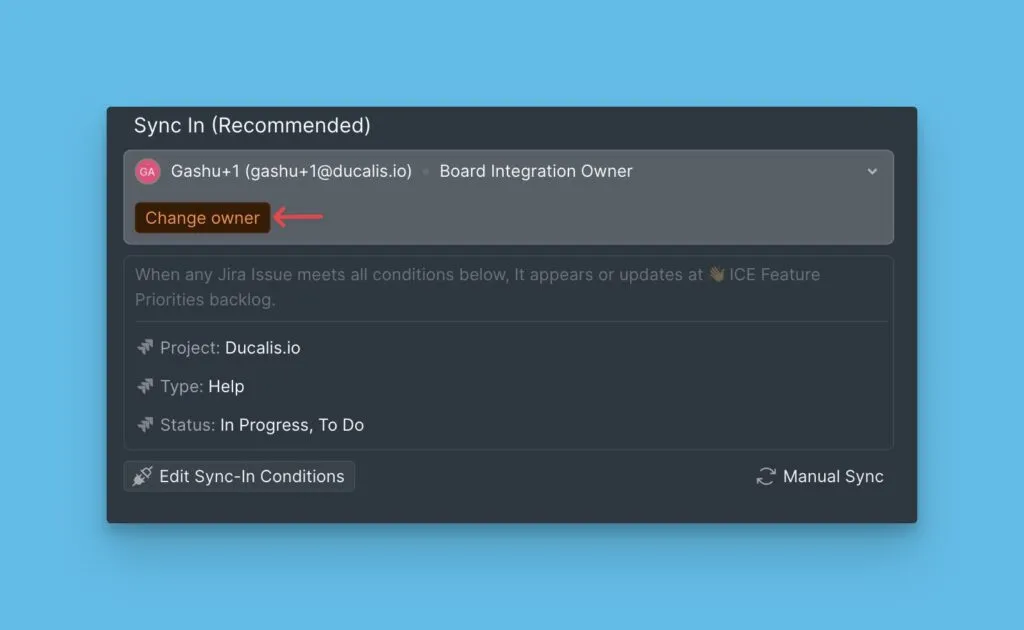Click the Ducalis.io project value

coord(262,348)
